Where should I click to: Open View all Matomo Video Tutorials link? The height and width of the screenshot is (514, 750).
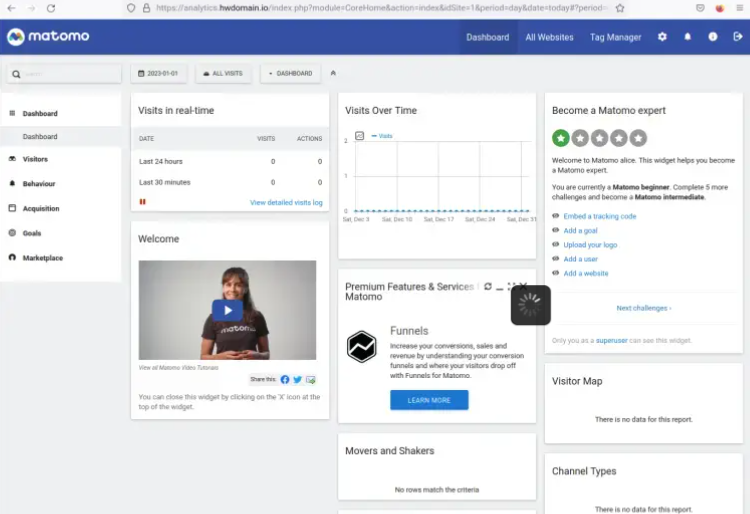click(178, 368)
